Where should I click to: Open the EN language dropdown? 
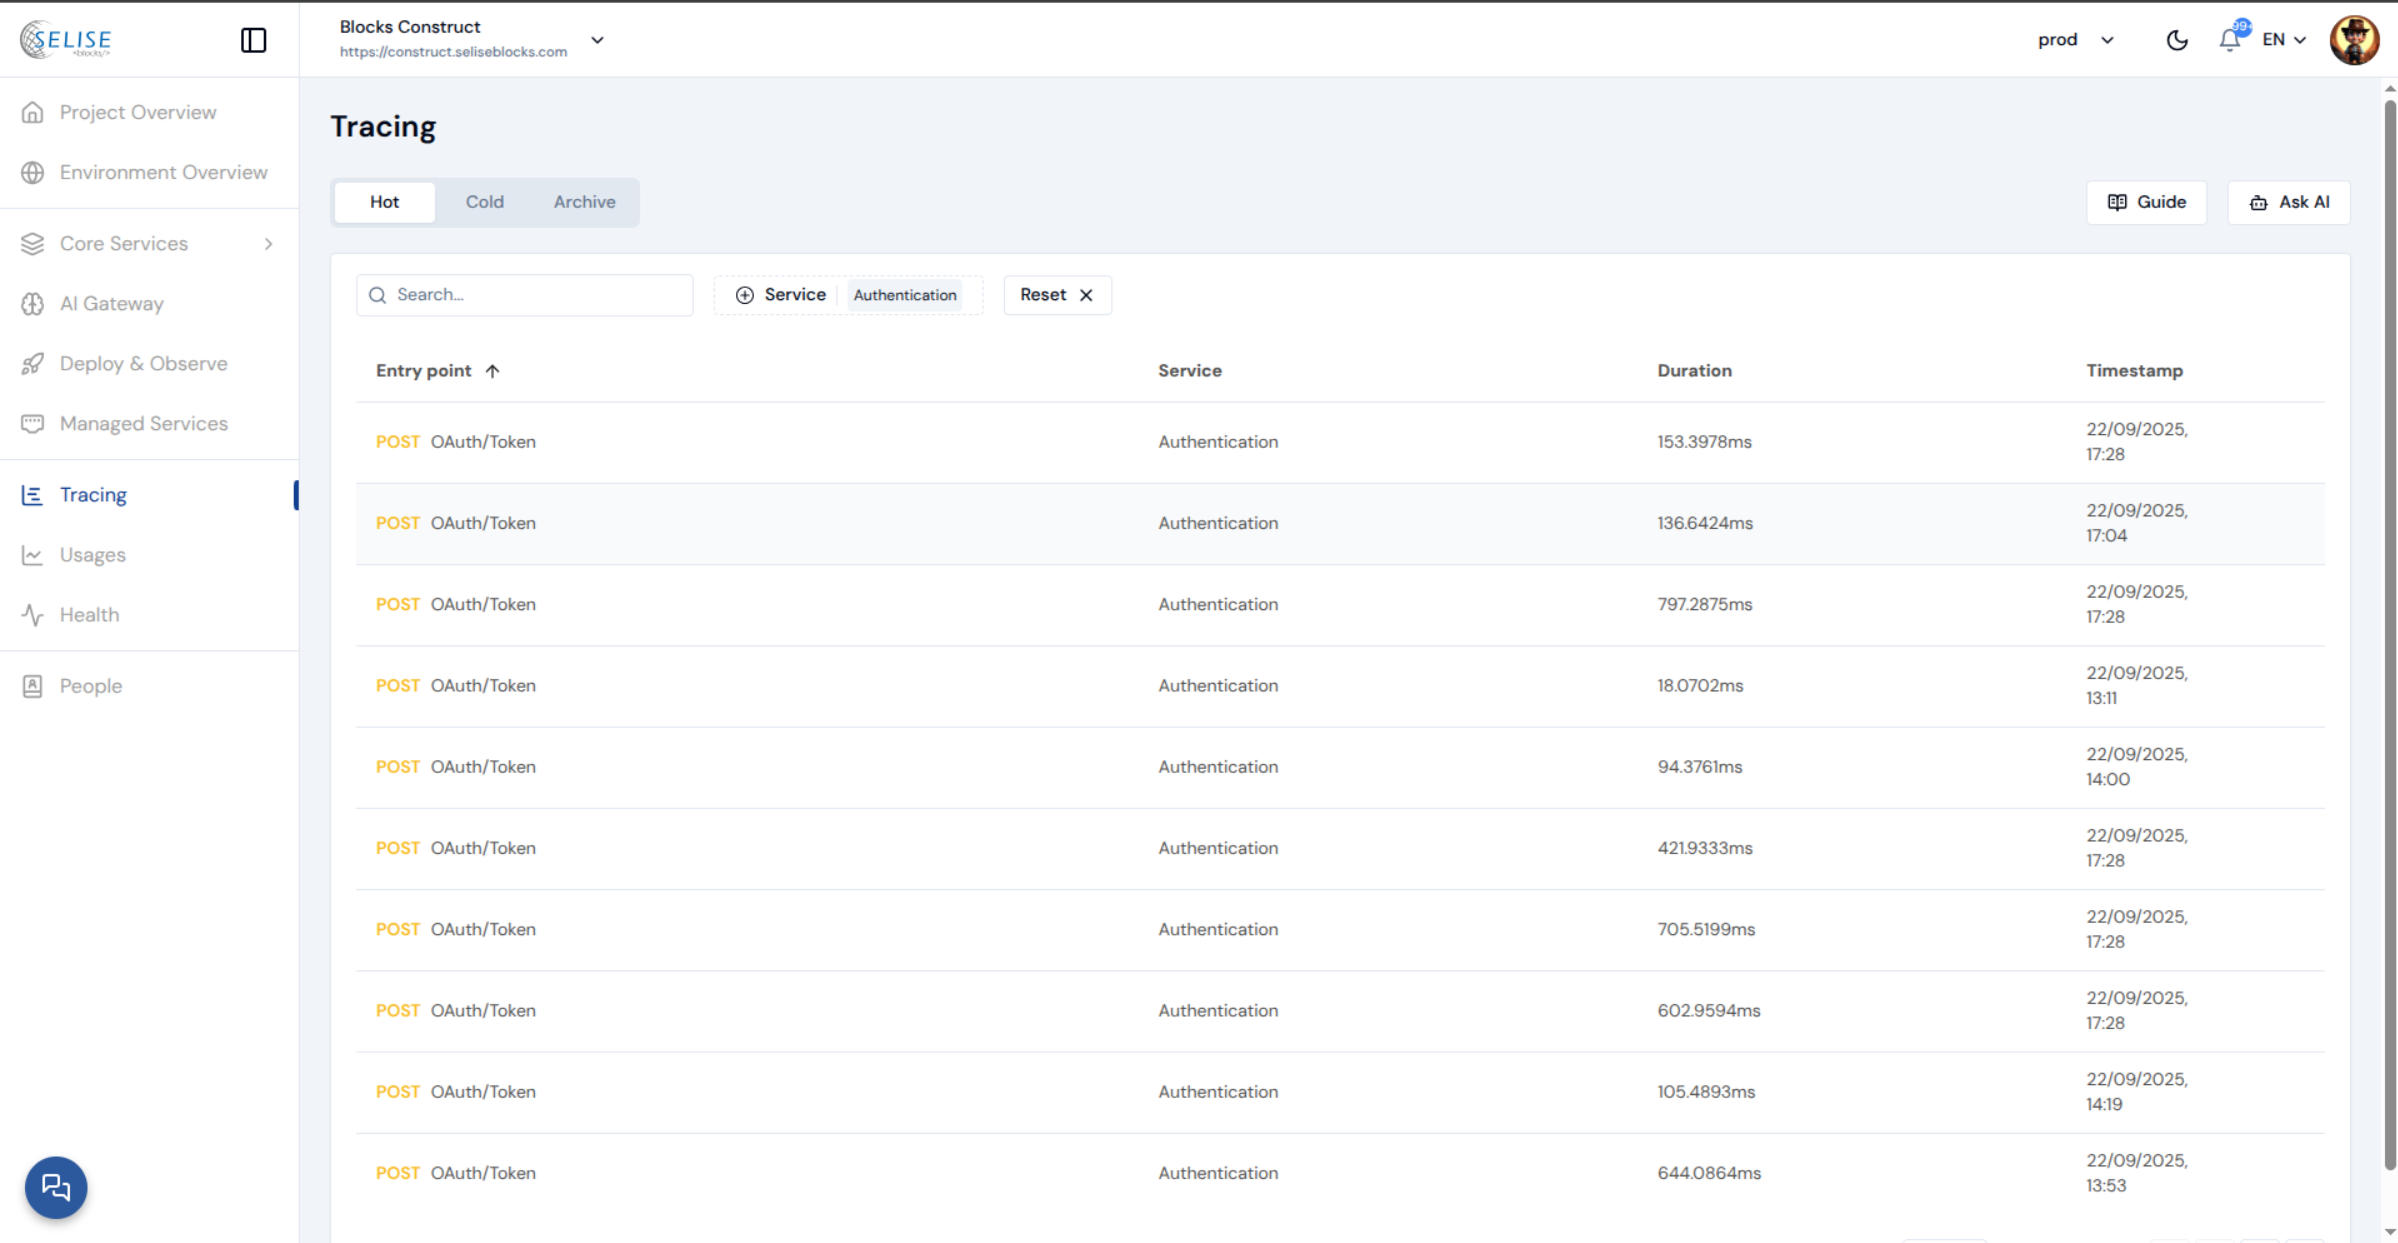pyautogui.click(x=2284, y=40)
